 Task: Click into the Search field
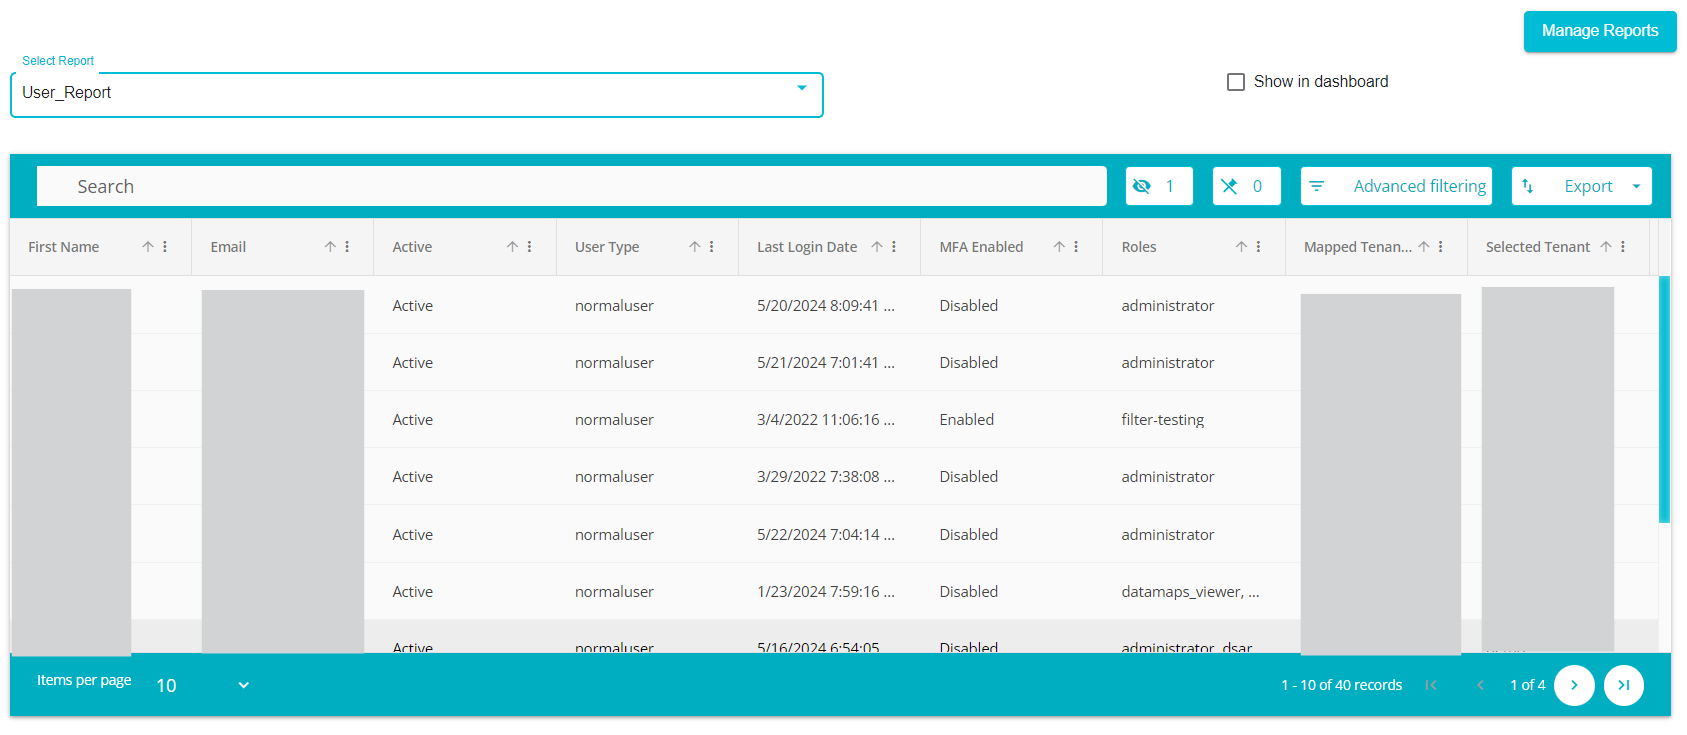tap(572, 186)
